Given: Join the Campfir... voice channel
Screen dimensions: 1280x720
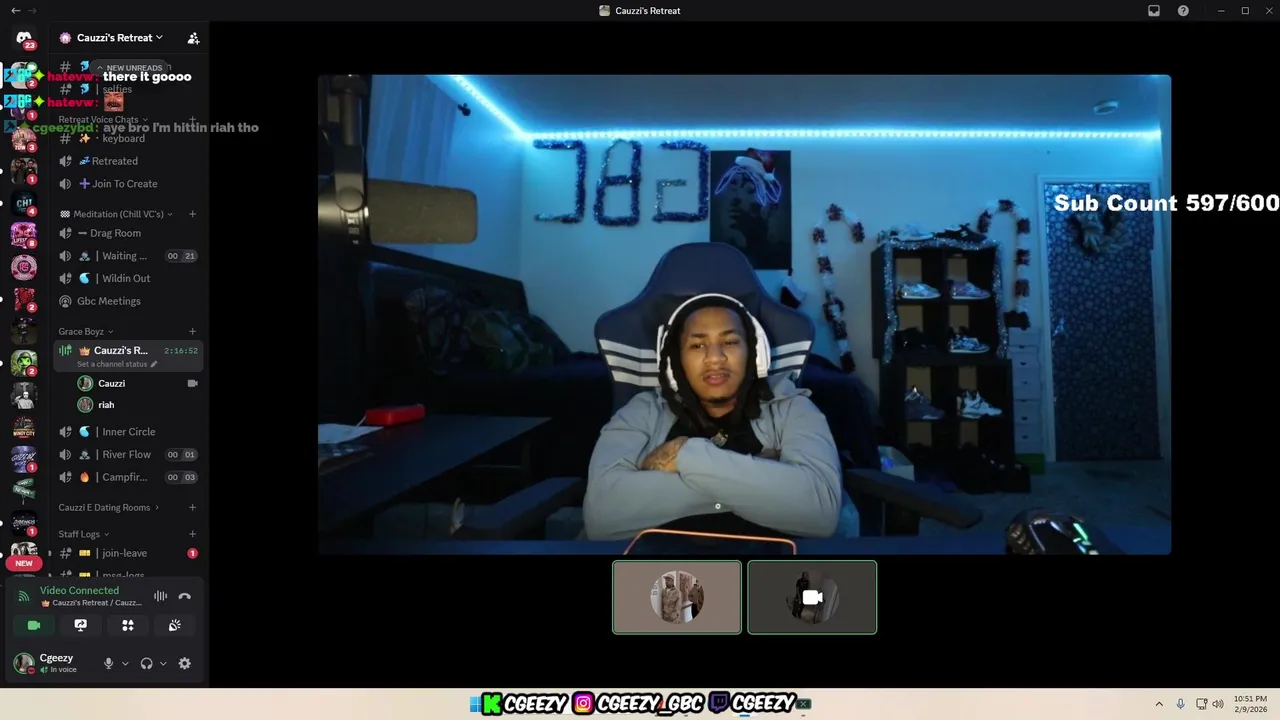Looking at the screenshot, I should (128, 478).
